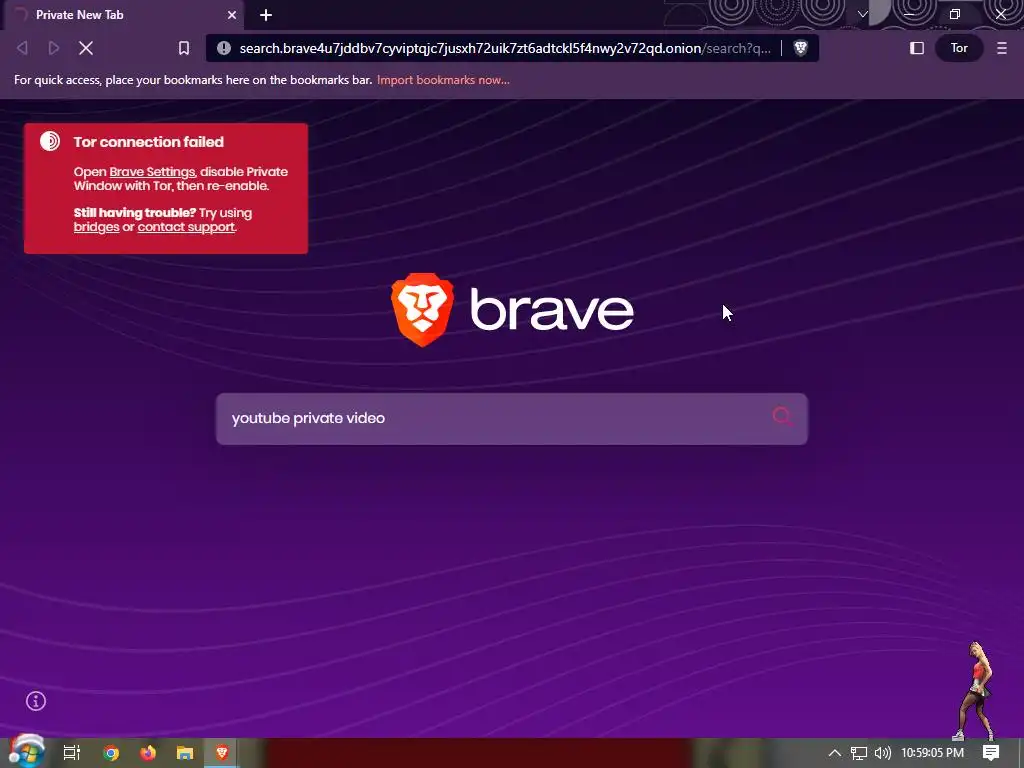
Task: Bookmark this page with the bookmark icon
Action: coord(184,48)
